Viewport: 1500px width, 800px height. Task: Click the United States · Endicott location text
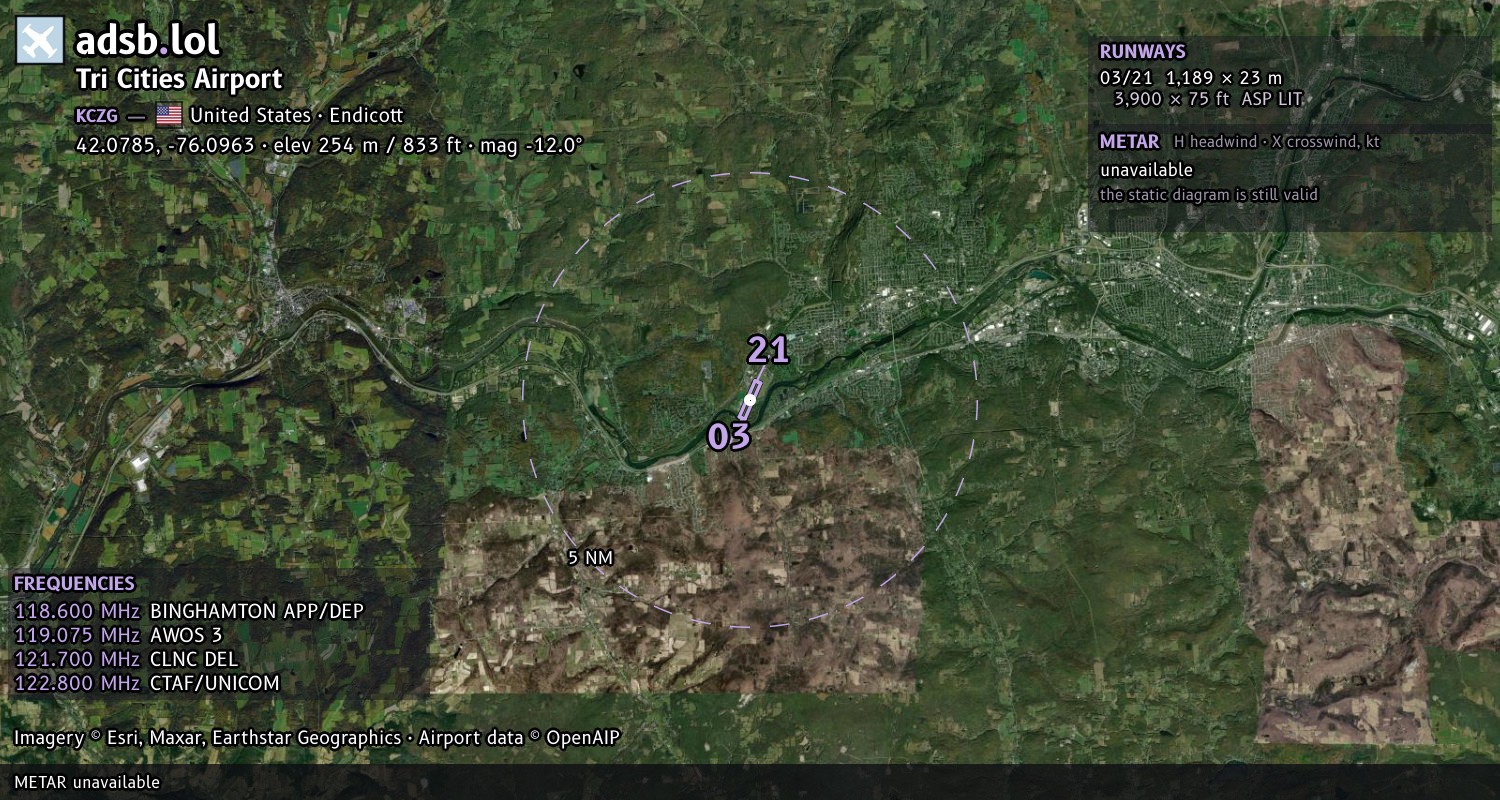[x=296, y=115]
